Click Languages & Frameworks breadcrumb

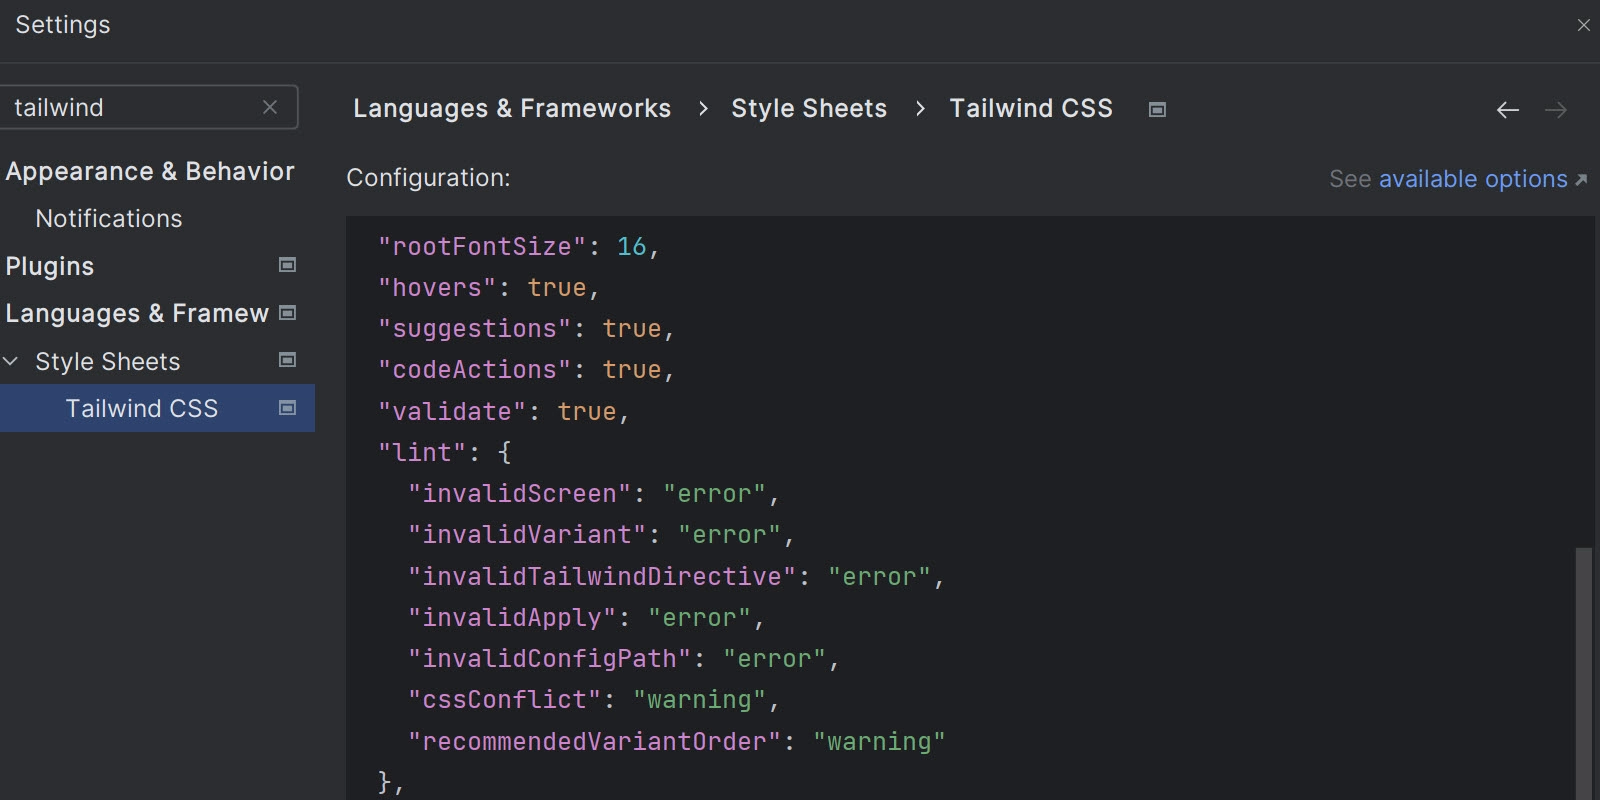[512, 108]
